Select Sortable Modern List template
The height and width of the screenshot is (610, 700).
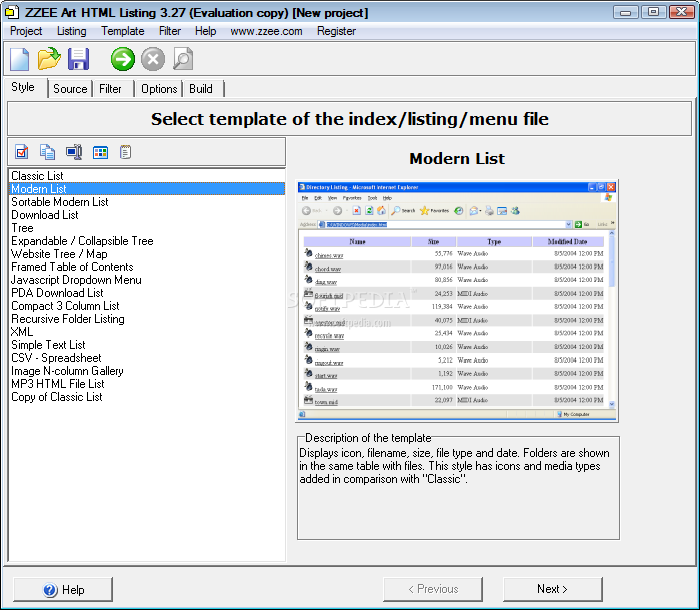point(147,202)
